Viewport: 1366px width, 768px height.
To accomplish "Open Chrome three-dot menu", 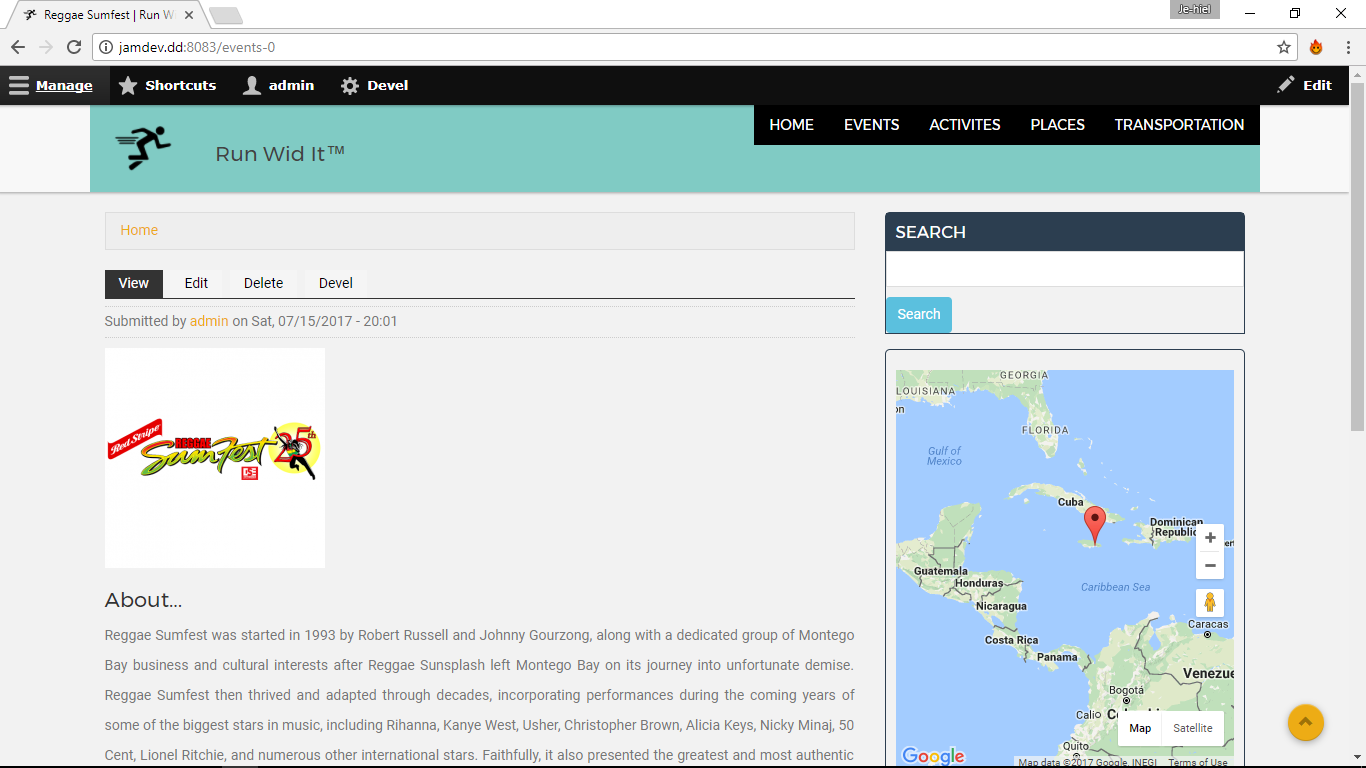I will (x=1347, y=47).
